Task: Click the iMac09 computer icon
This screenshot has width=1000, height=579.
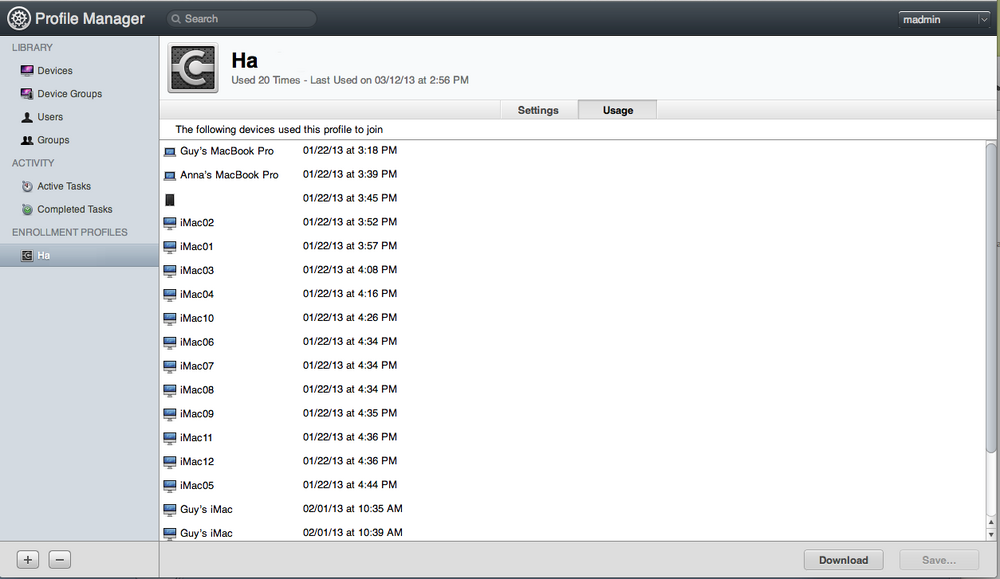Action: tap(170, 414)
